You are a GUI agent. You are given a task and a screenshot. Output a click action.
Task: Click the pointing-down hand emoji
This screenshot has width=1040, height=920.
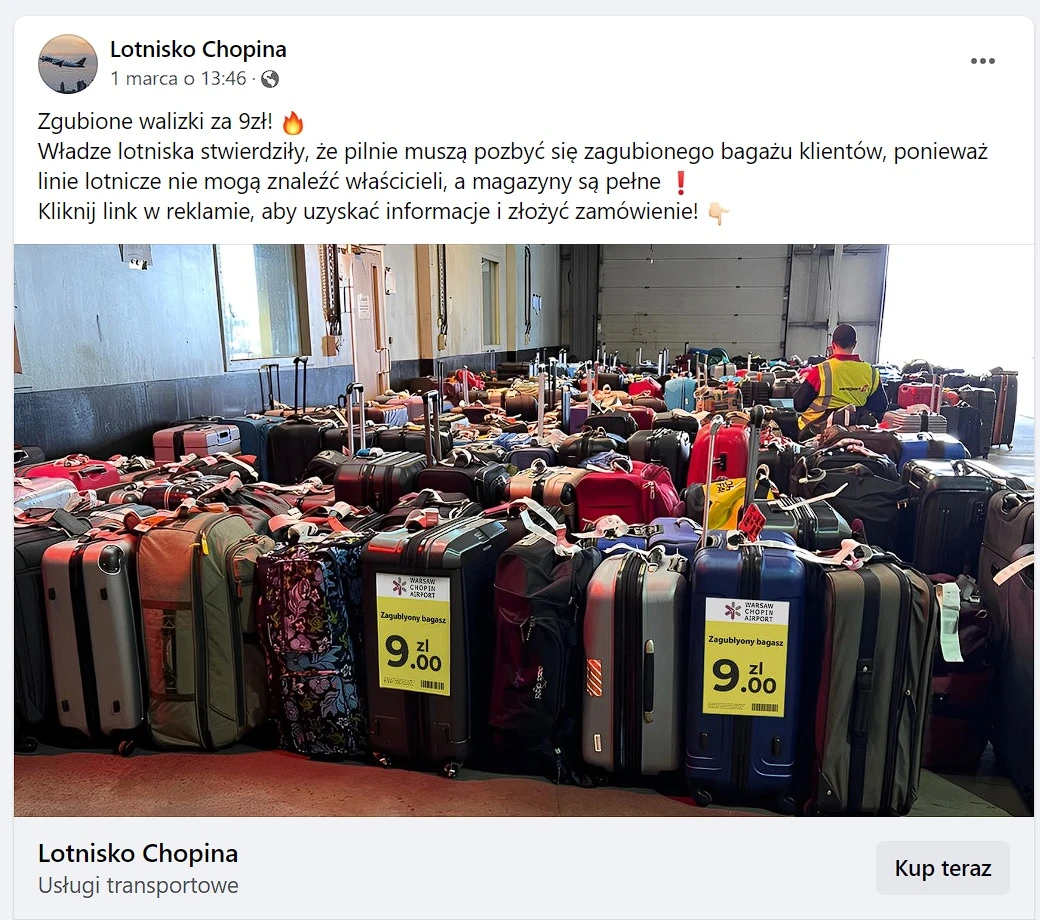[718, 213]
